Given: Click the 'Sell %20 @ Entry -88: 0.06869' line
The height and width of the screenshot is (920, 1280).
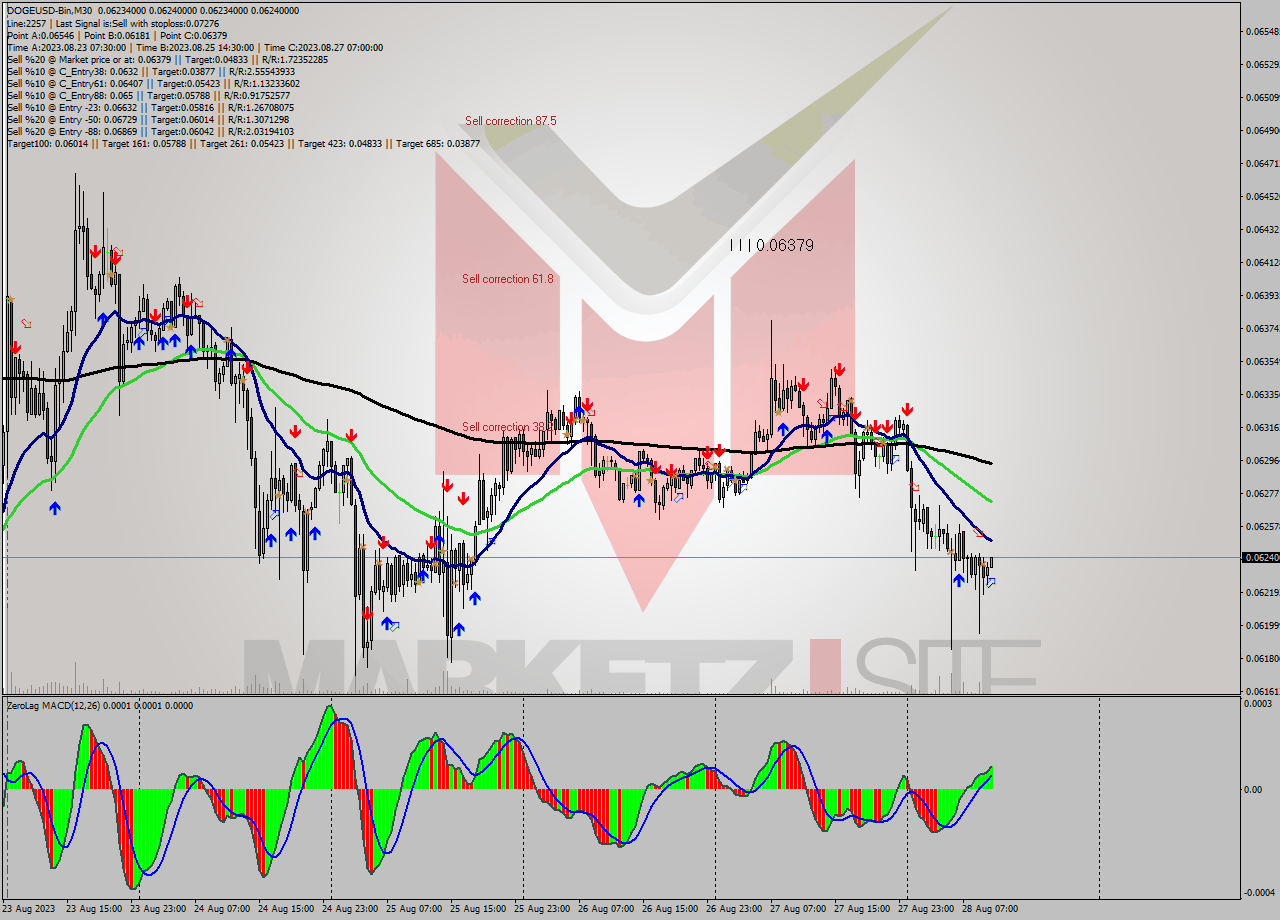Looking at the screenshot, I should click(x=150, y=131).
